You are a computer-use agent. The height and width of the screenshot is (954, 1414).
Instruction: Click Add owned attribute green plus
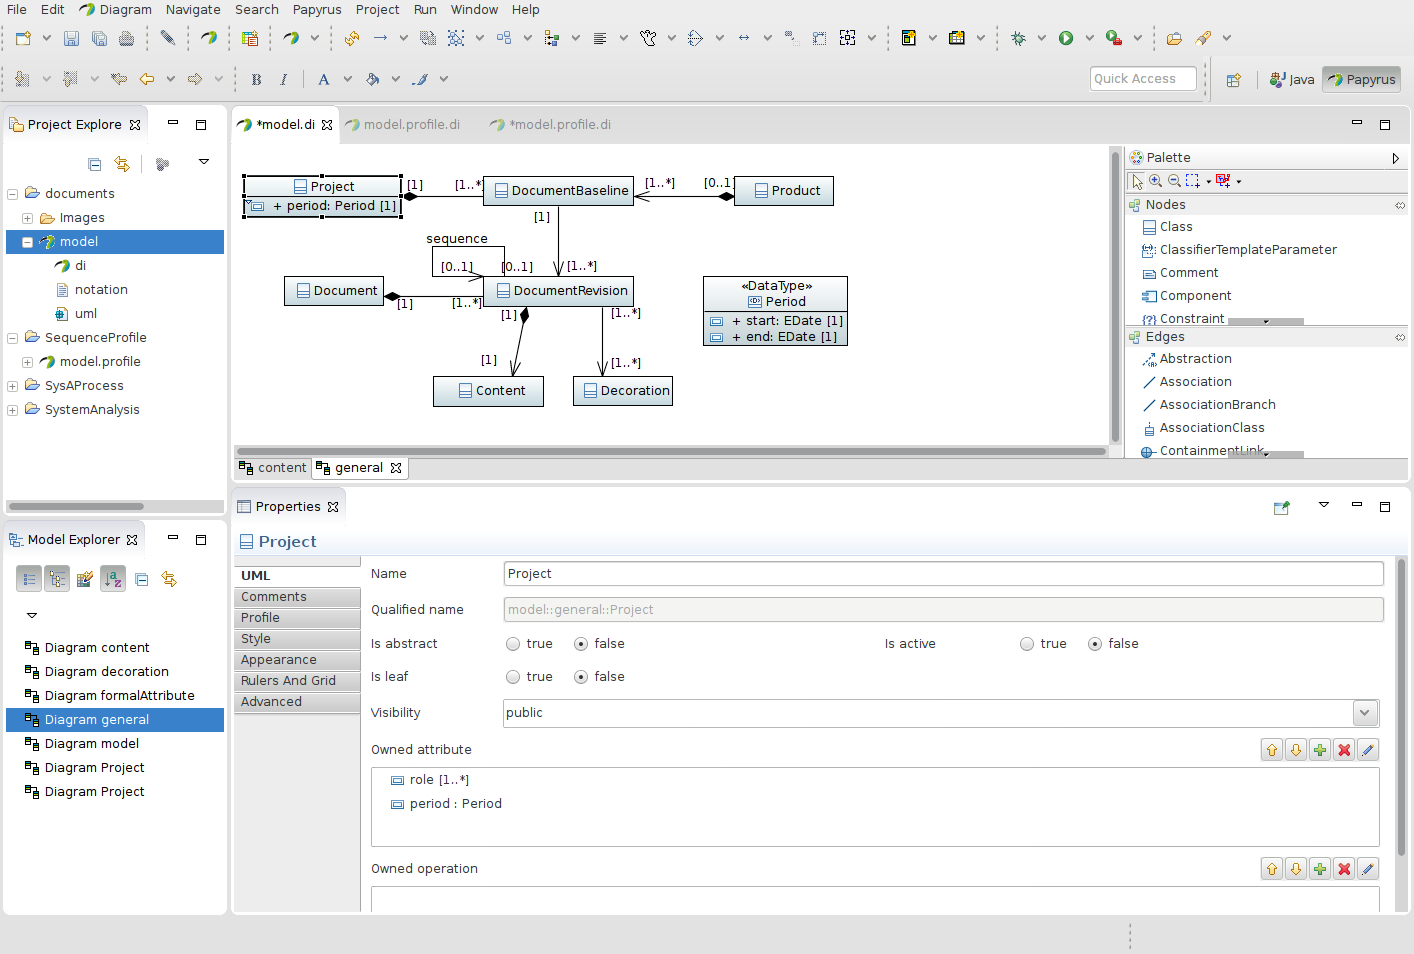click(x=1320, y=750)
